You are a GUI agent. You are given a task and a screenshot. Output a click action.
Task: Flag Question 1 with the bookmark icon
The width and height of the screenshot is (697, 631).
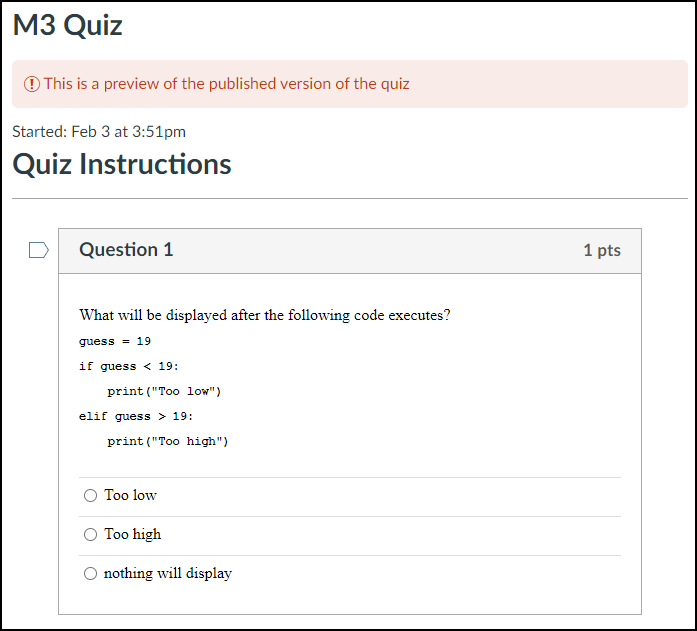tap(39, 250)
